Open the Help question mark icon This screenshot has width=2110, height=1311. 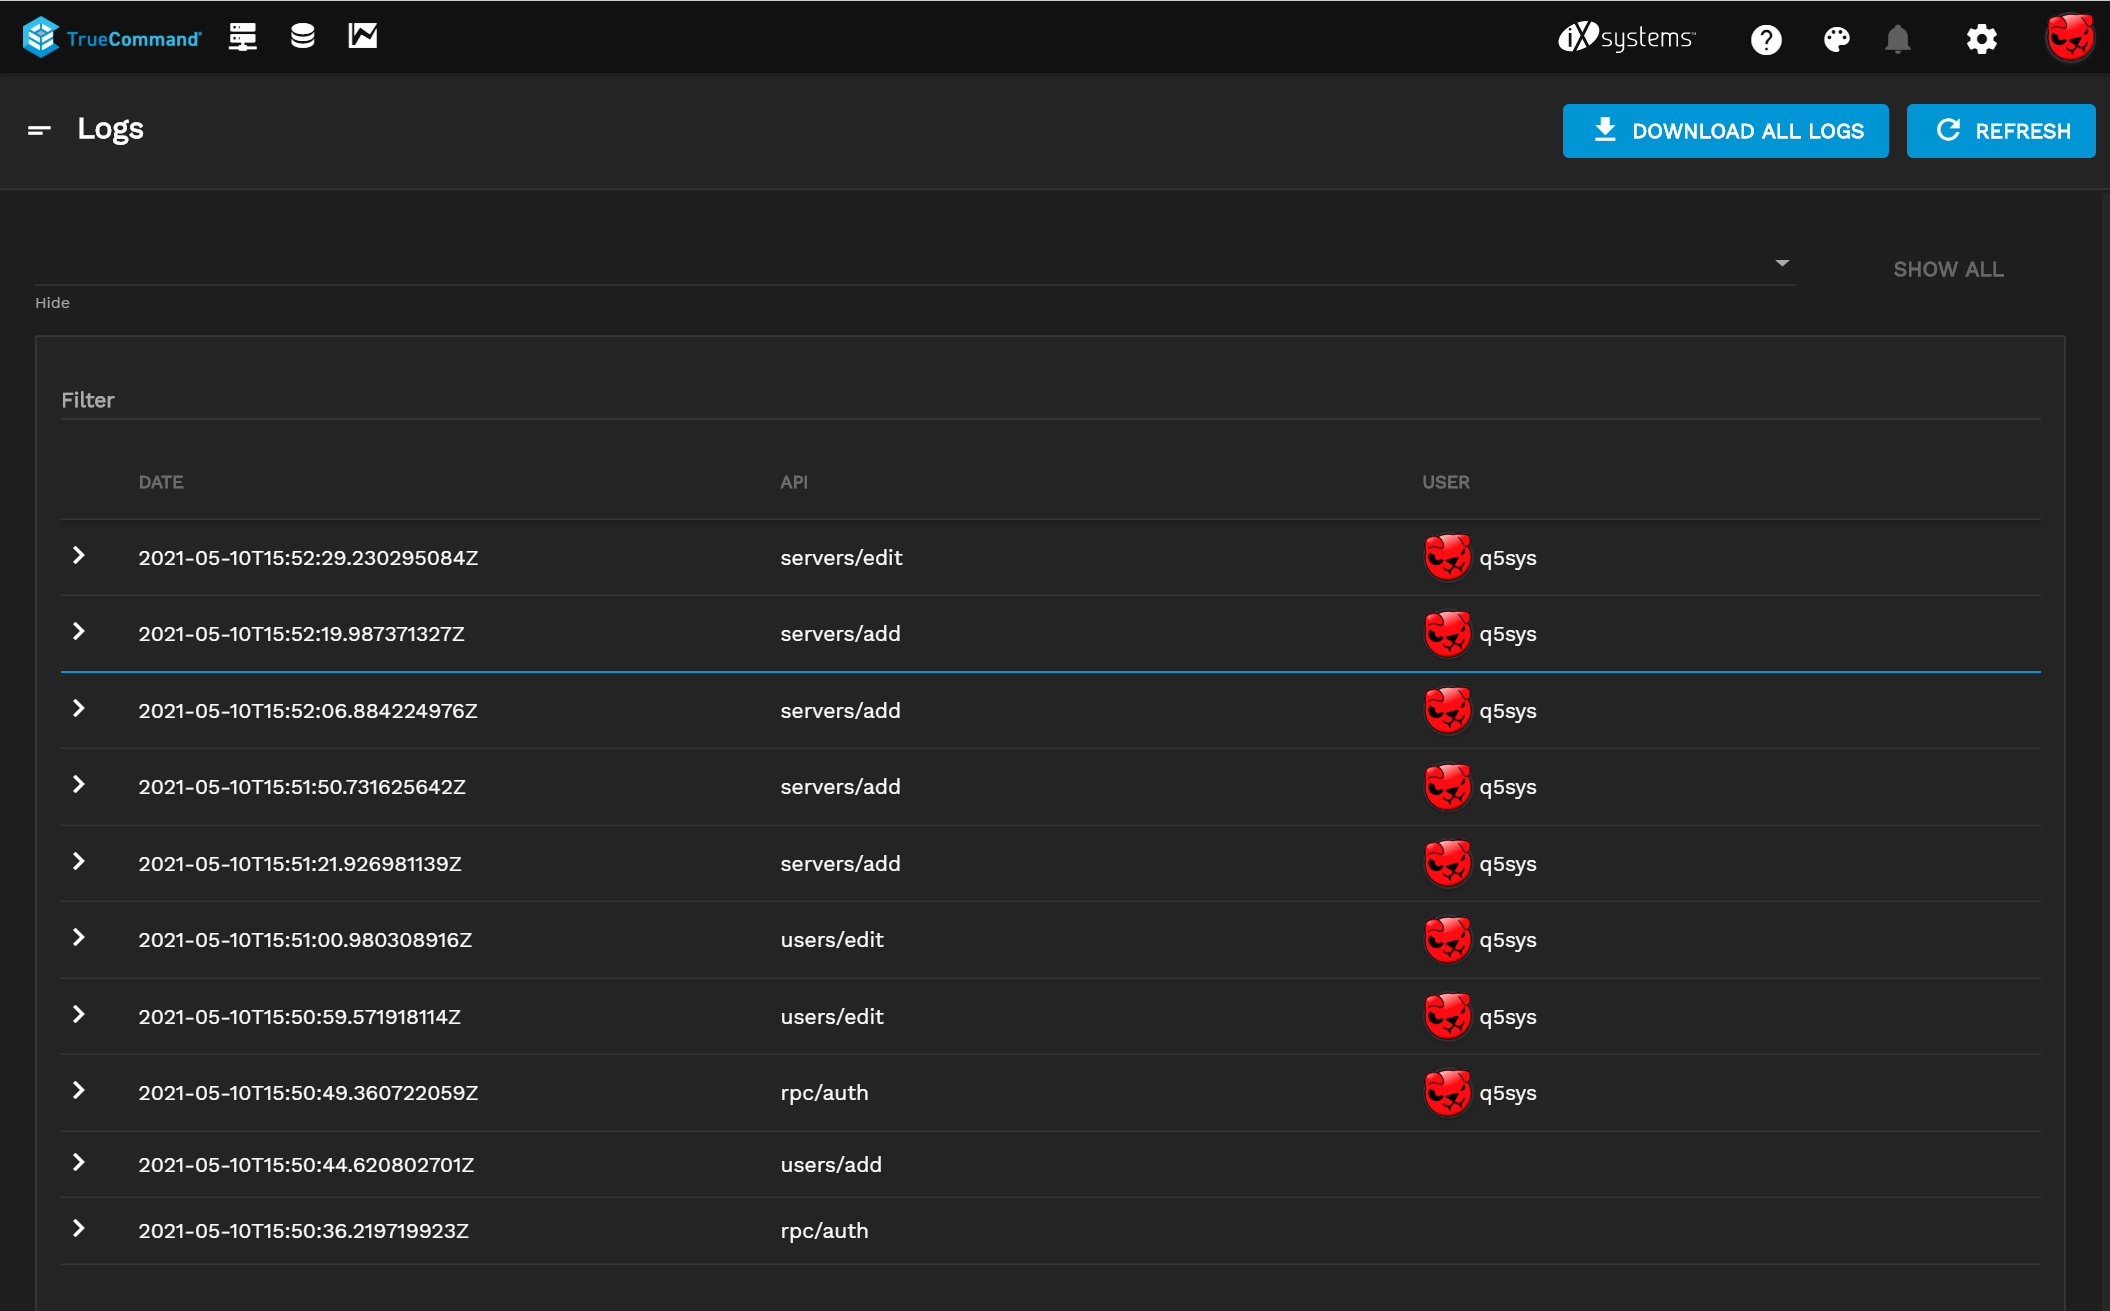(1766, 39)
